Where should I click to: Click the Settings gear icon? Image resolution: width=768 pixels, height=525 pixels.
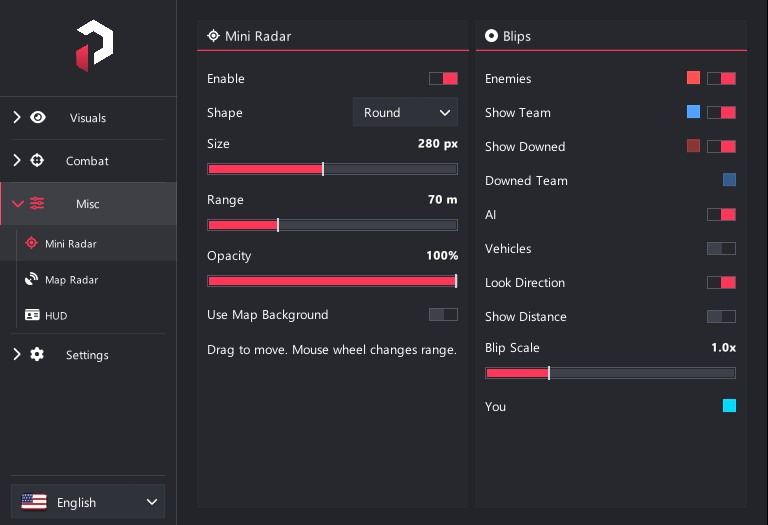(37, 355)
